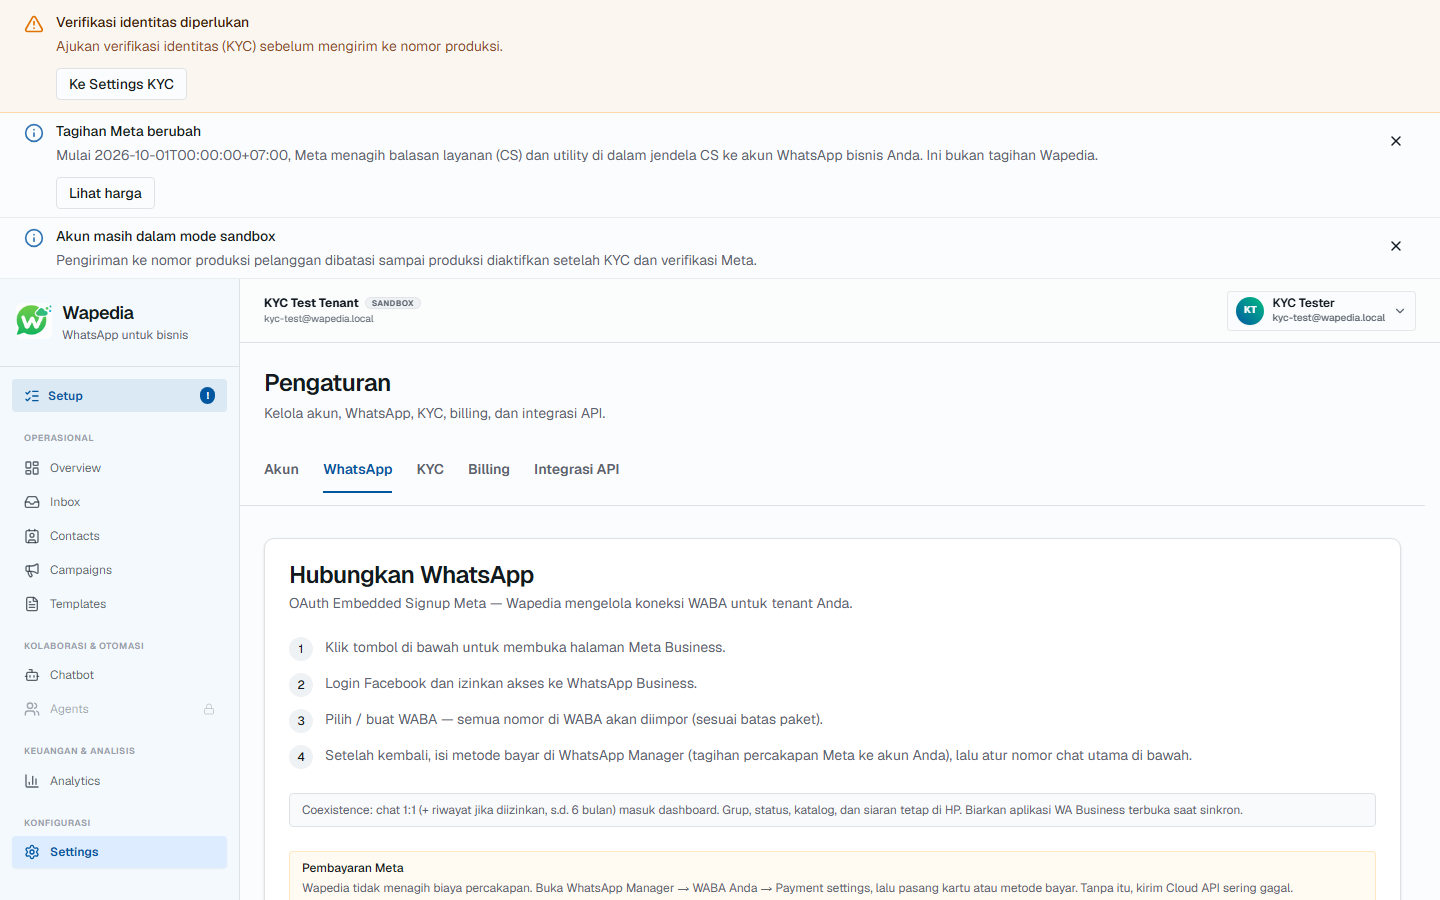The height and width of the screenshot is (900, 1440).
Task: Click the Hubungkan WhatsApp heading
Action: coord(412,575)
